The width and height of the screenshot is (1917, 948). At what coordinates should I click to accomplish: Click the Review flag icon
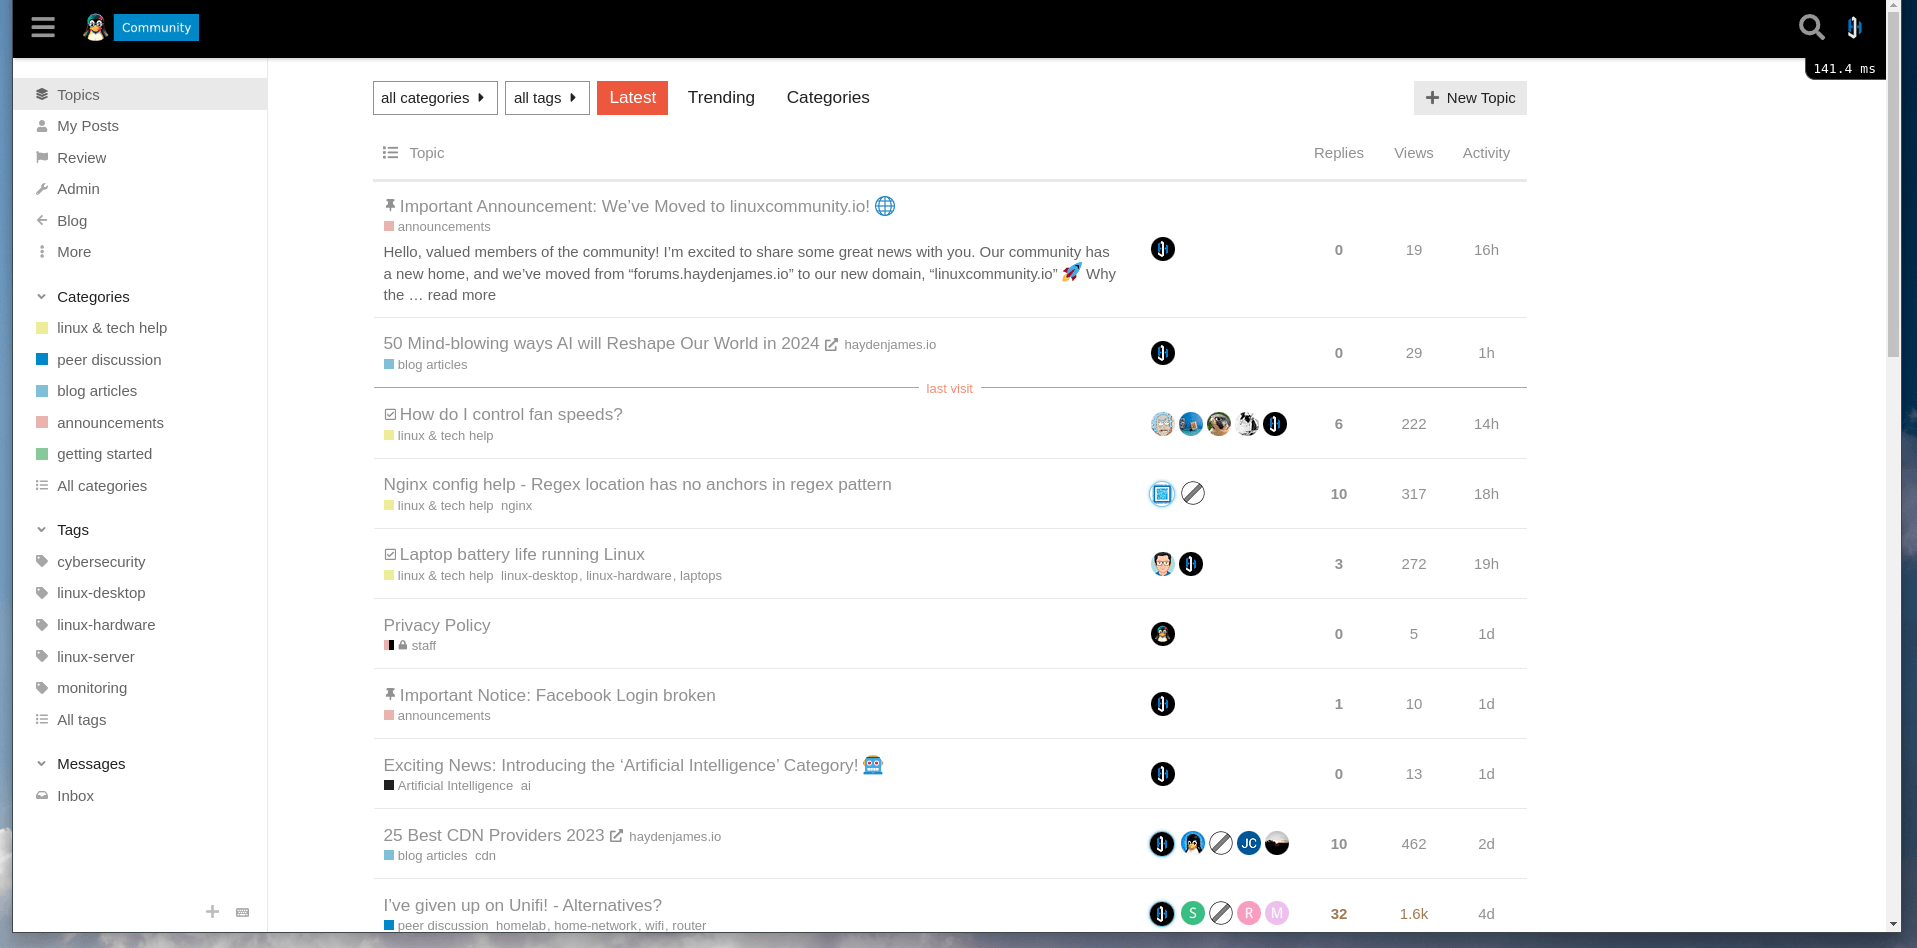[41, 157]
